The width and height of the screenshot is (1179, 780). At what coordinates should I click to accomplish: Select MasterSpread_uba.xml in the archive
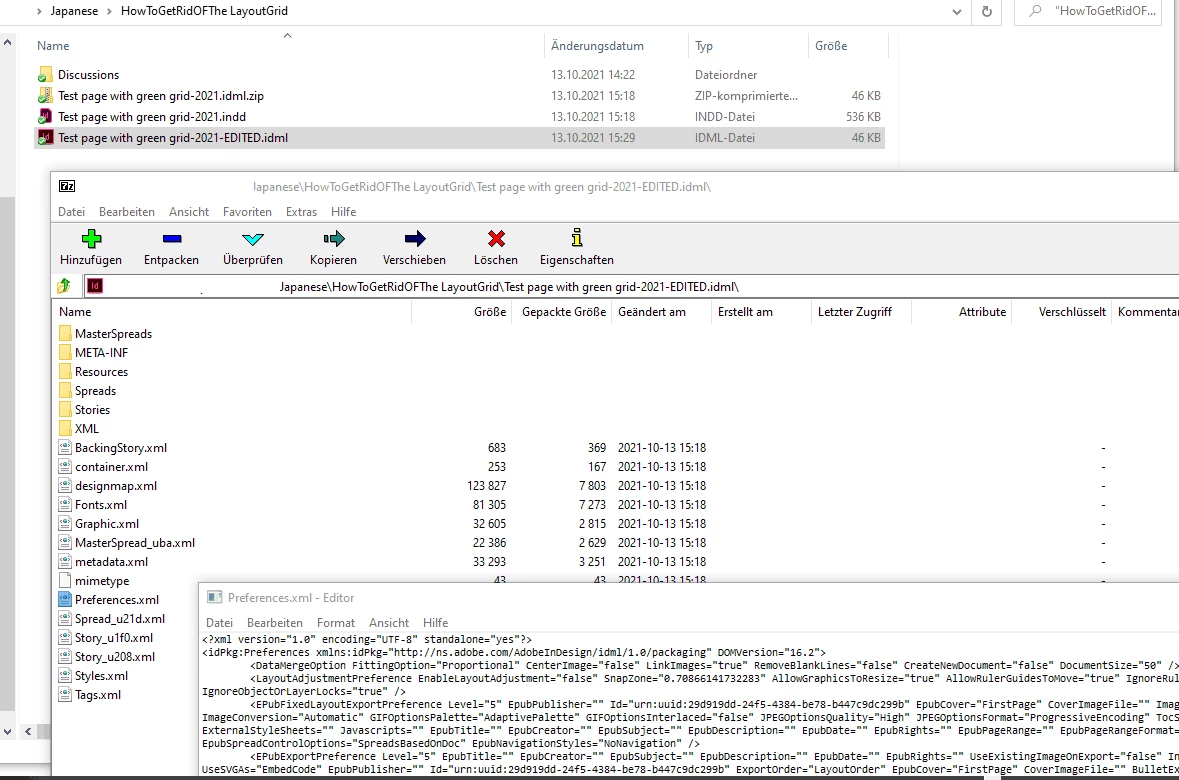click(x=135, y=542)
